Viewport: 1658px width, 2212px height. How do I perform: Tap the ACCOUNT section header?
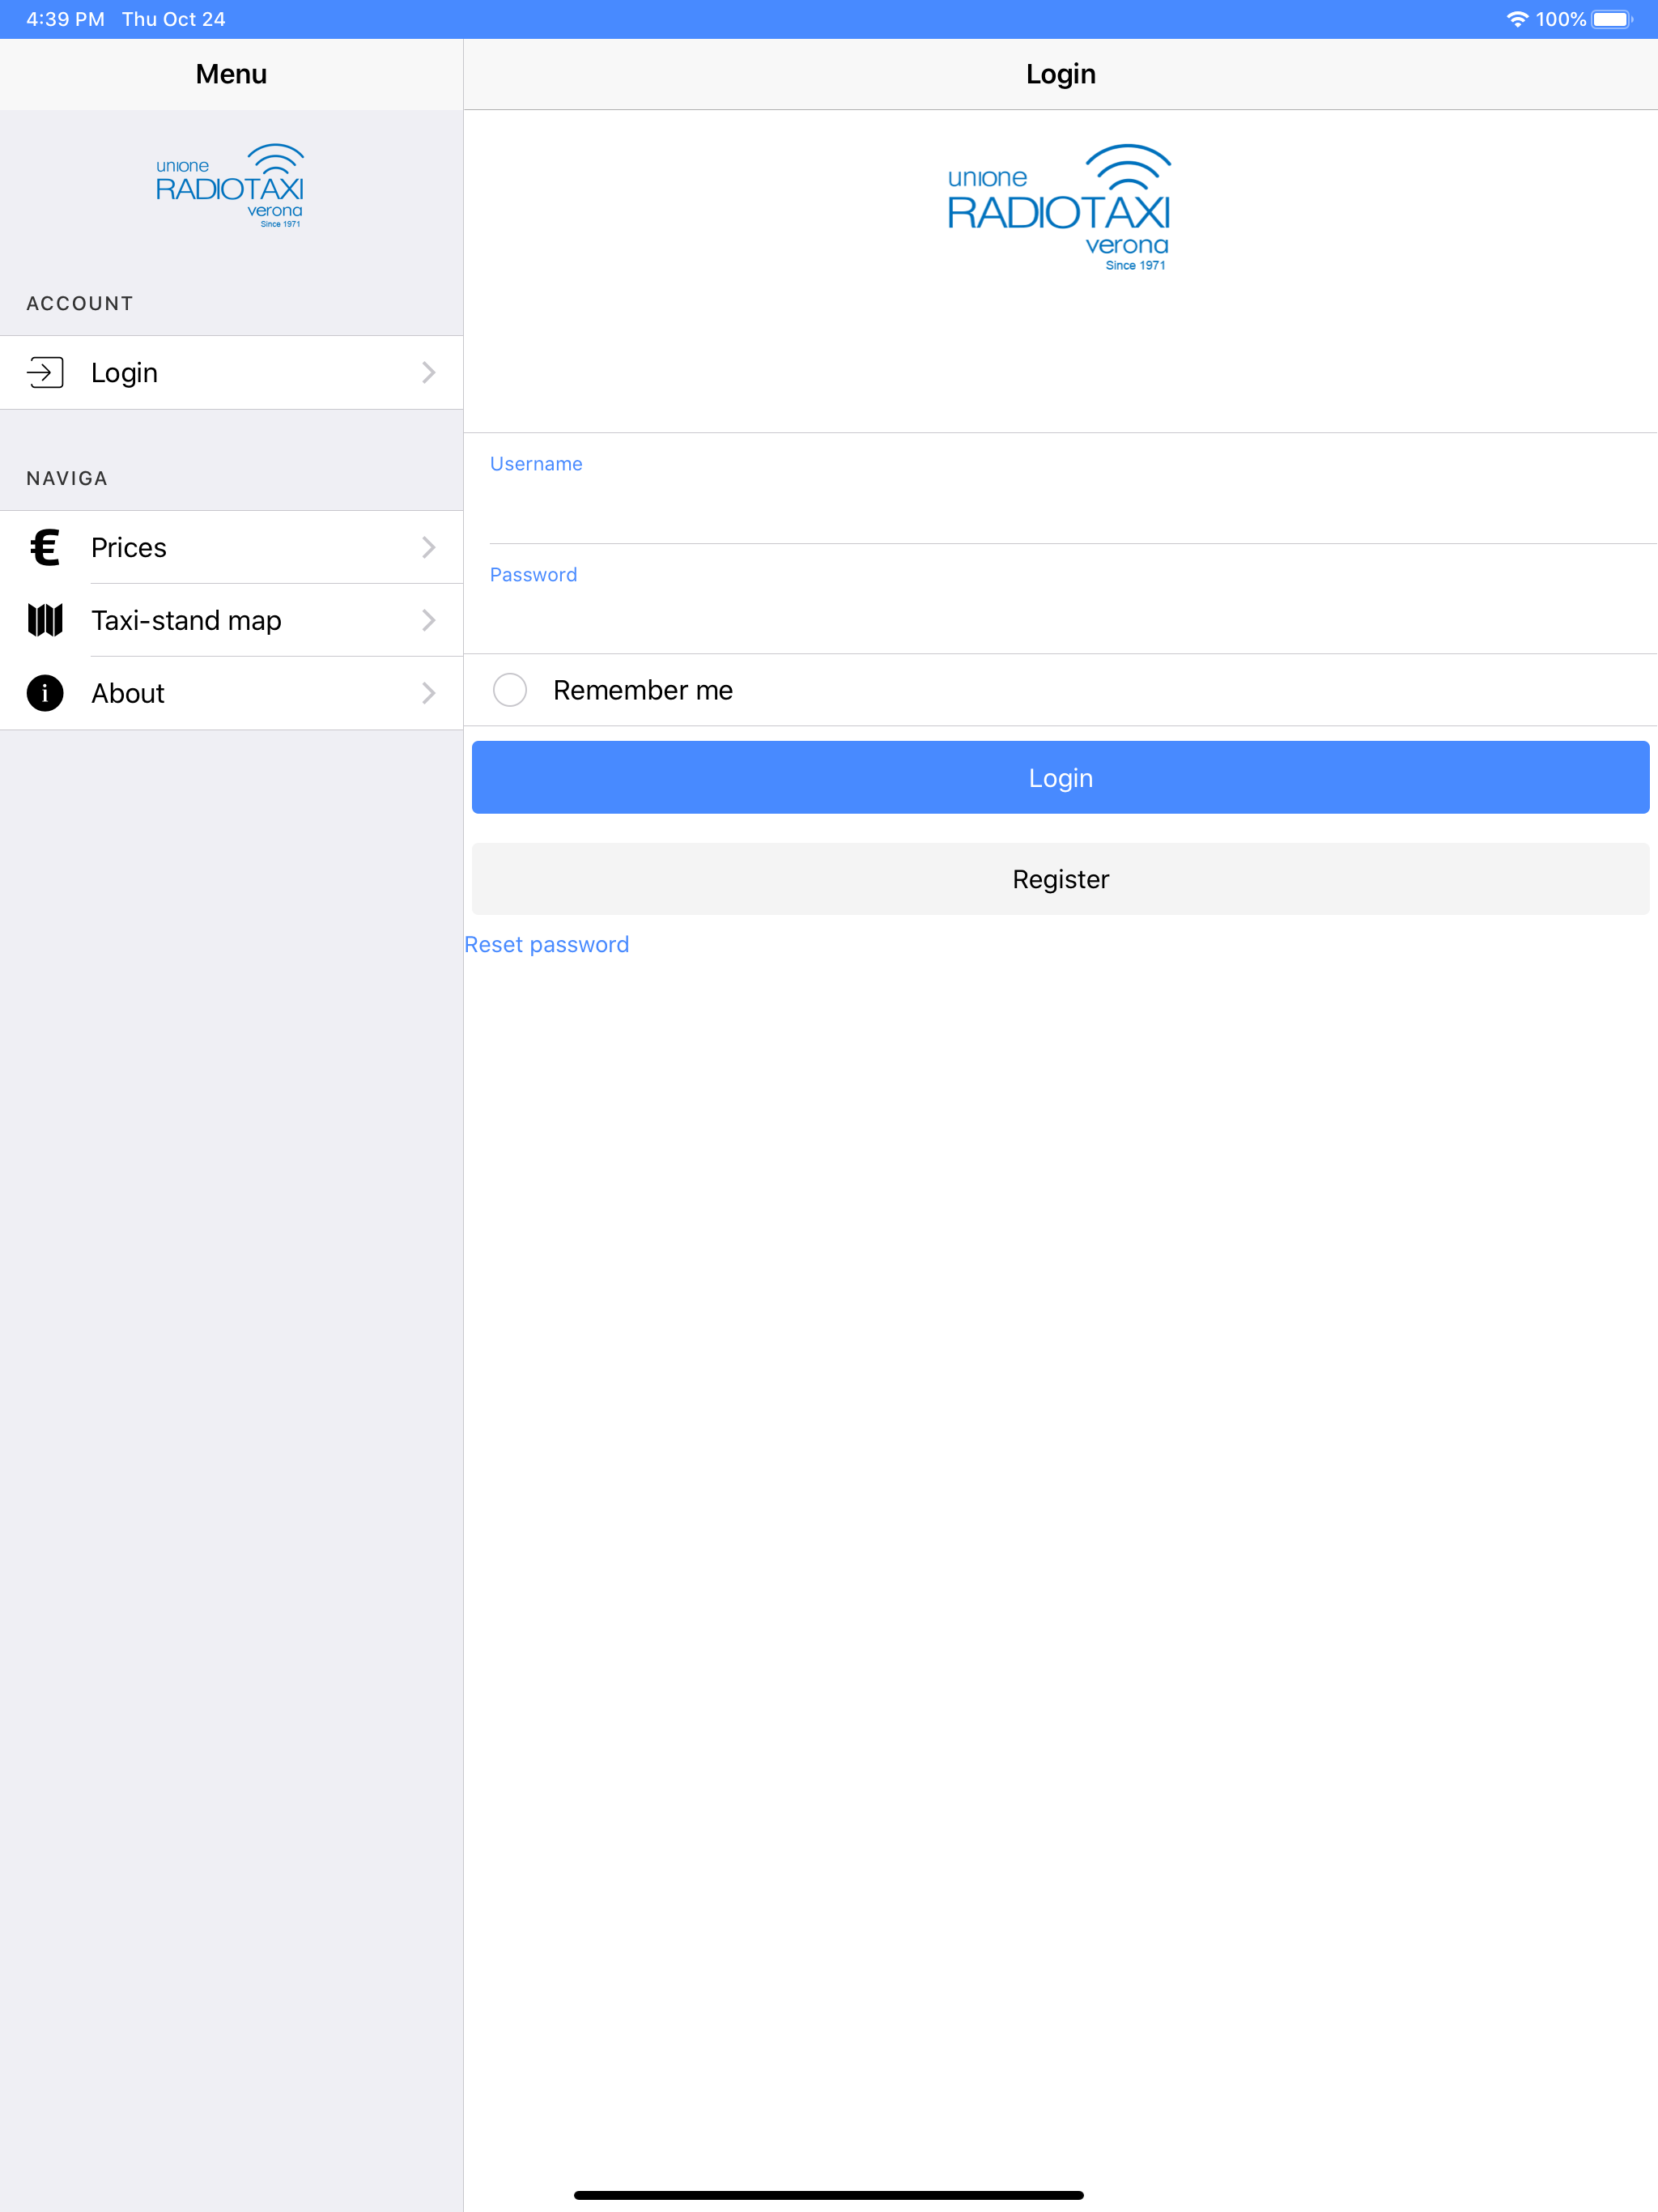click(80, 303)
